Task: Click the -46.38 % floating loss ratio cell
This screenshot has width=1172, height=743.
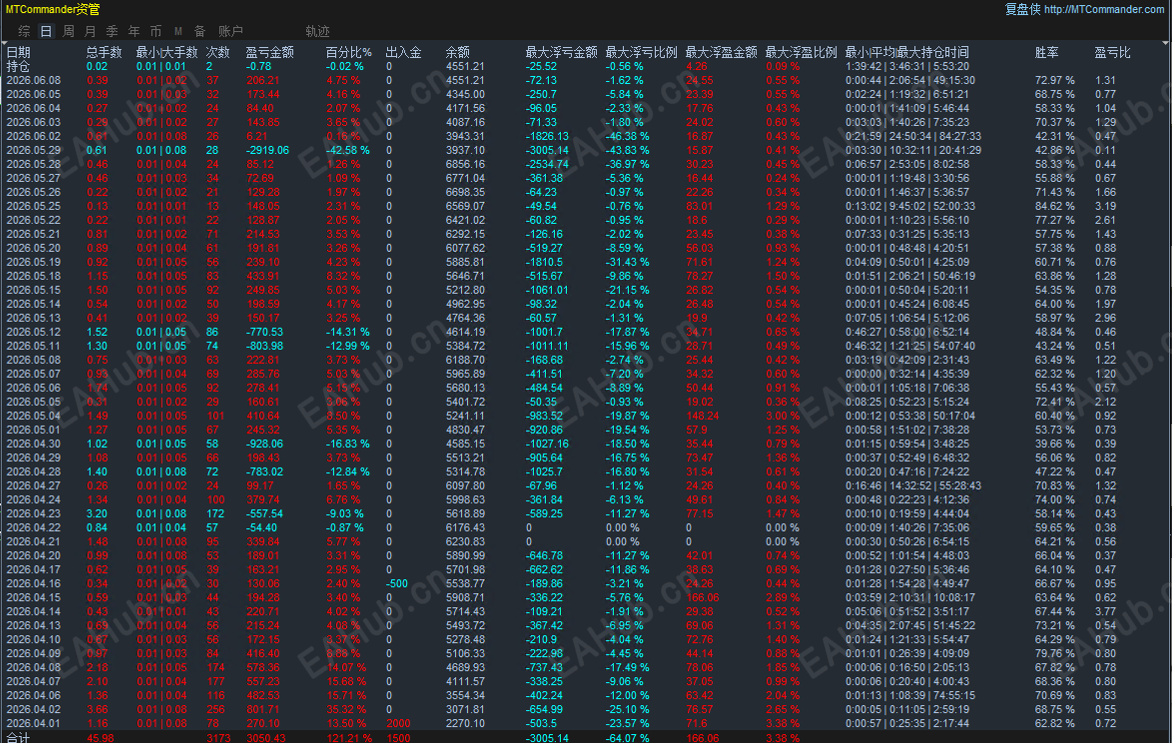Action: coord(627,136)
